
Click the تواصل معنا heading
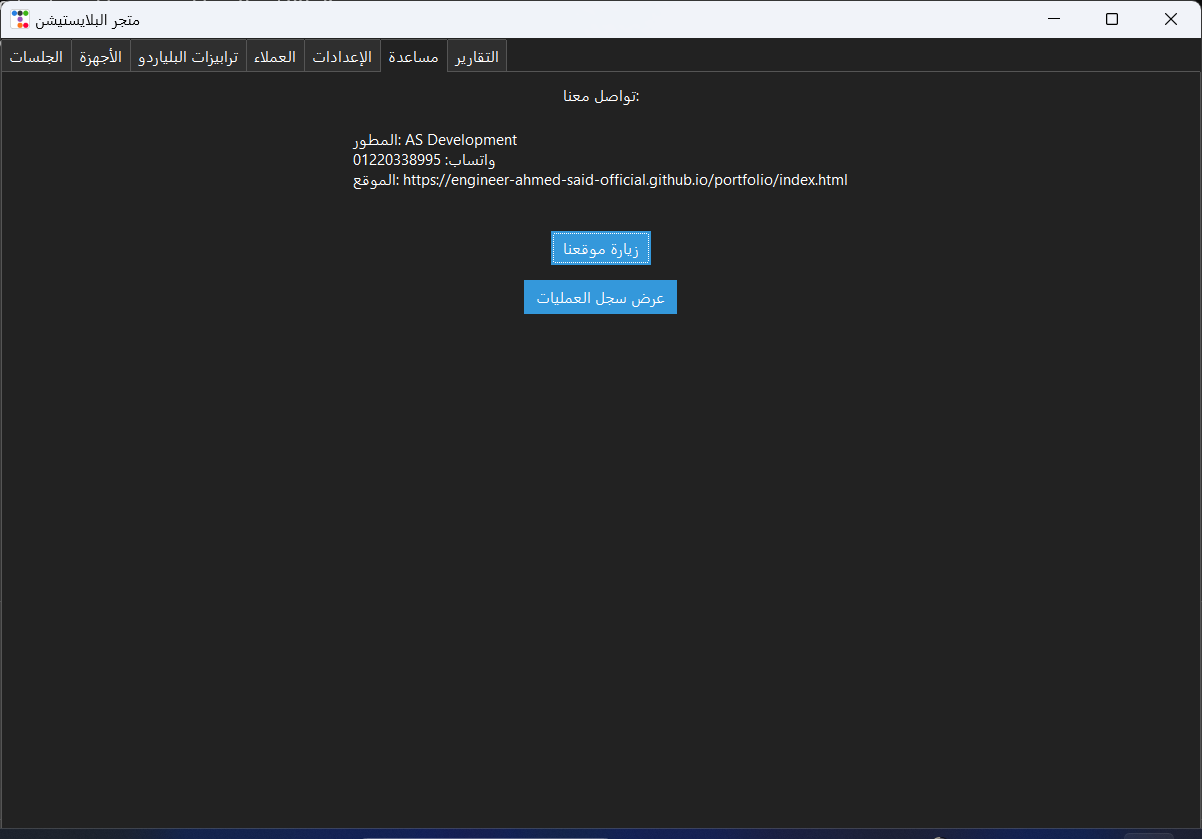click(601, 96)
